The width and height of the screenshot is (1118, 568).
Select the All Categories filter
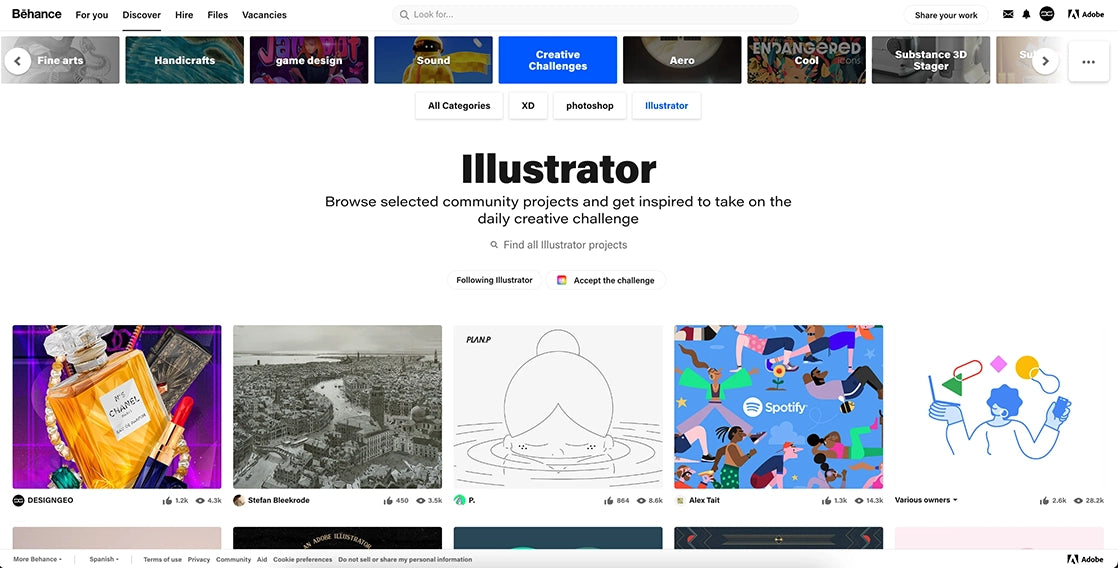459,105
